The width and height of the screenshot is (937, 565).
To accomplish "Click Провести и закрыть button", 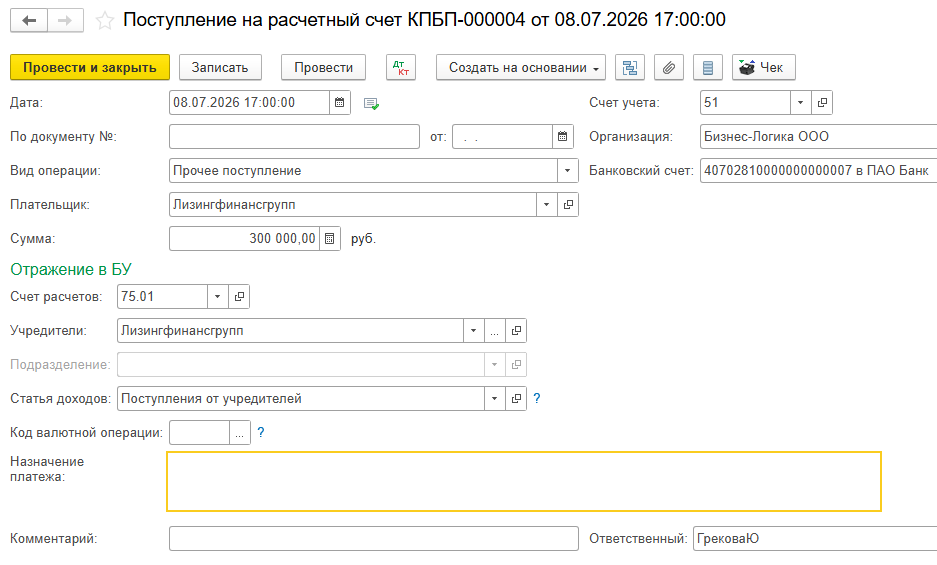I will pyautogui.click(x=90, y=68).
